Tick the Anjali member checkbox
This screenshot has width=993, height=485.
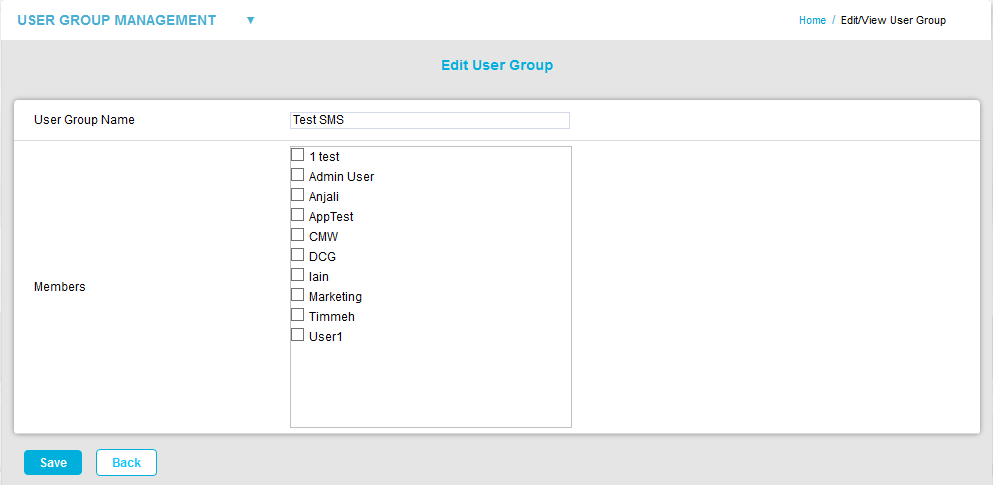click(x=297, y=195)
